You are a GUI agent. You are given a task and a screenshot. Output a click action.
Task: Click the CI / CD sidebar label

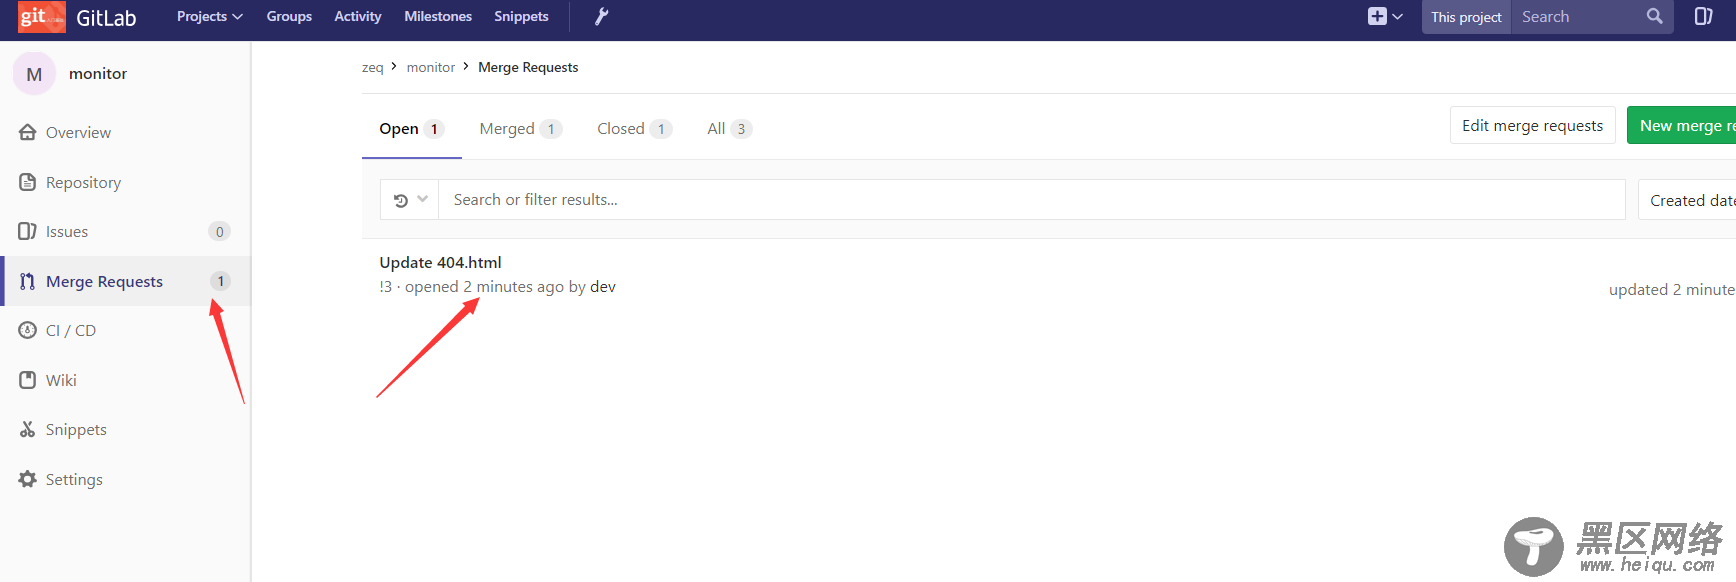click(71, 330)
